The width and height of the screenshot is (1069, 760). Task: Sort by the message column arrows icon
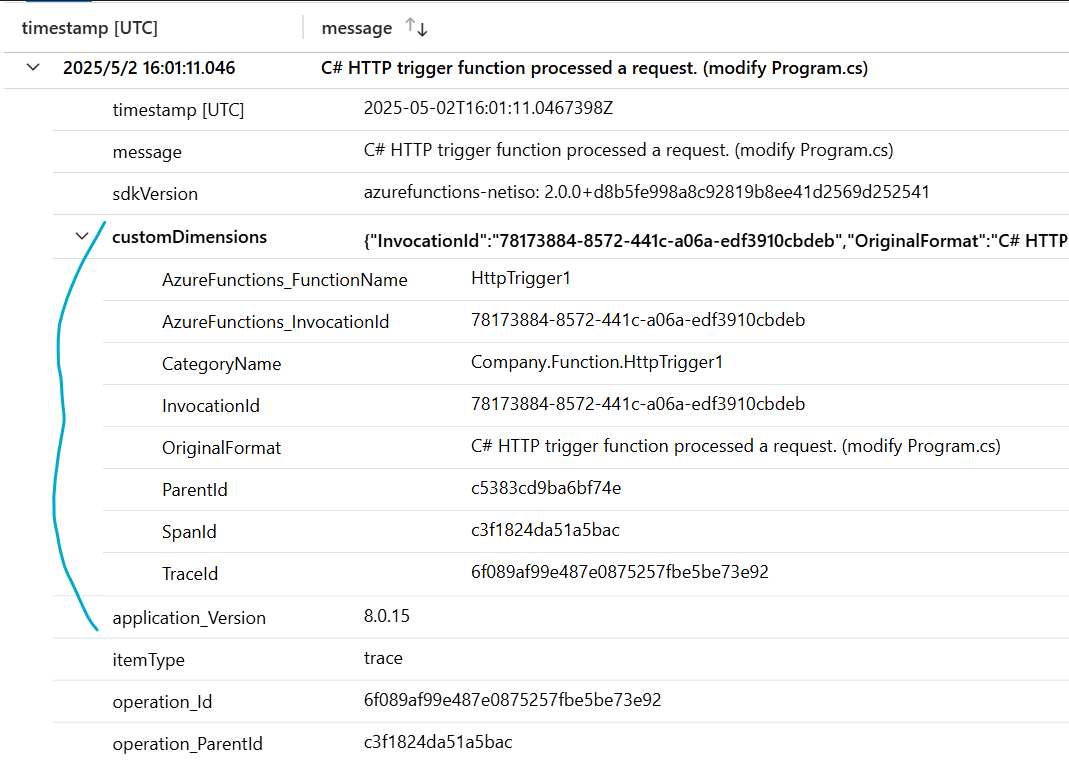(416, 28)
